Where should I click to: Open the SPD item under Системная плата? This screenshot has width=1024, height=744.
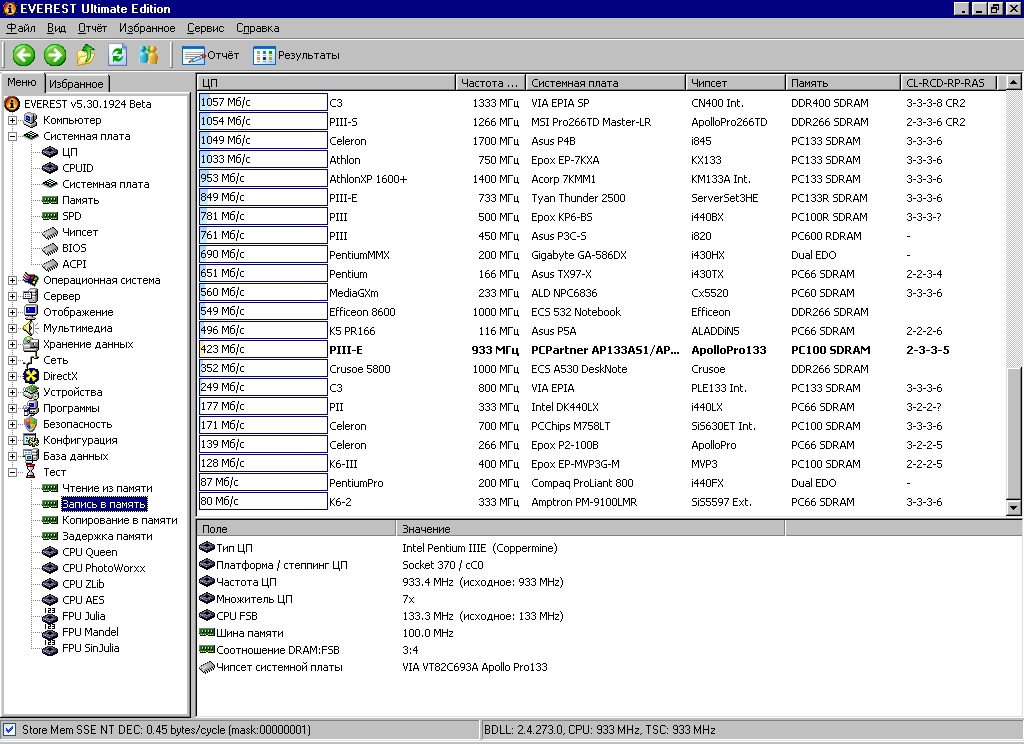[71, 216]
